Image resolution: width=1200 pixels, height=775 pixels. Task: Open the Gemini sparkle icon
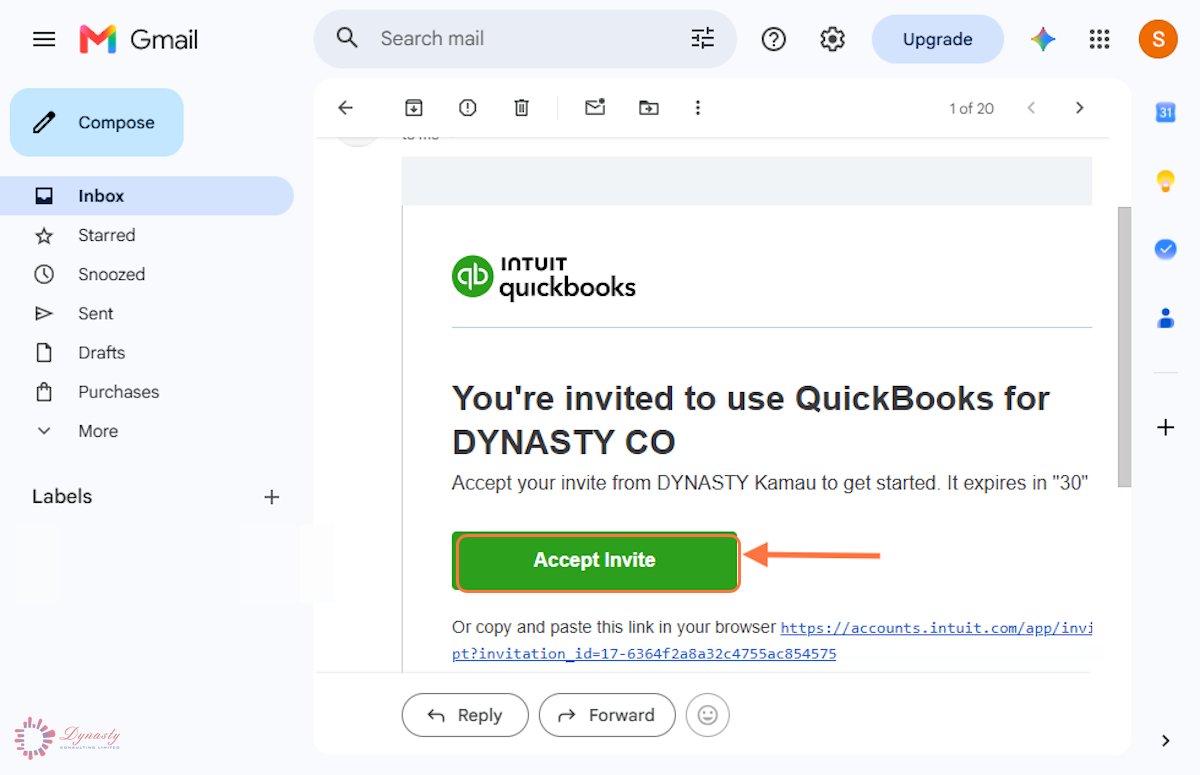click(1043, 39)
